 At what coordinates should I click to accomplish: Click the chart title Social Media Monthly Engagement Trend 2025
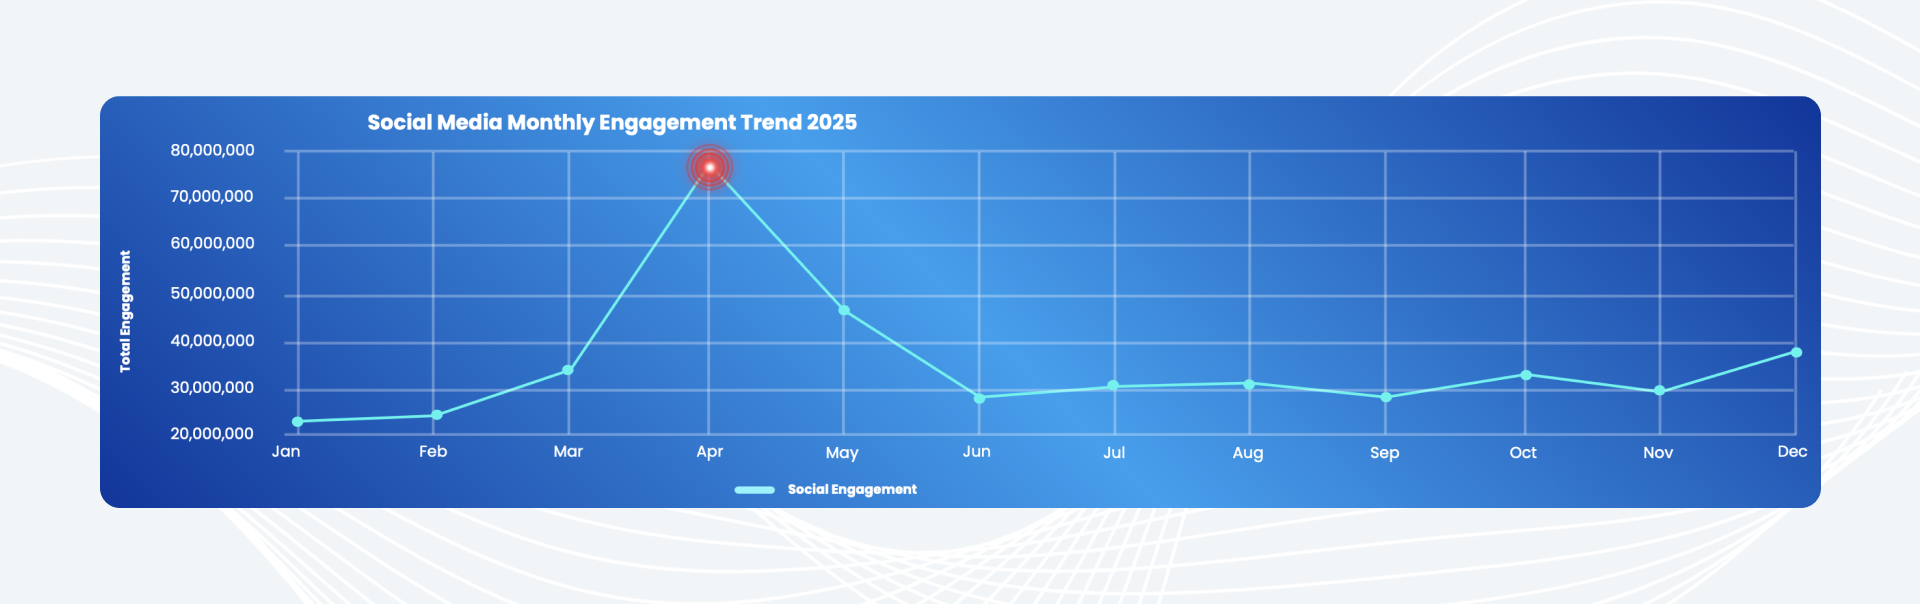[x=612, y=122]
